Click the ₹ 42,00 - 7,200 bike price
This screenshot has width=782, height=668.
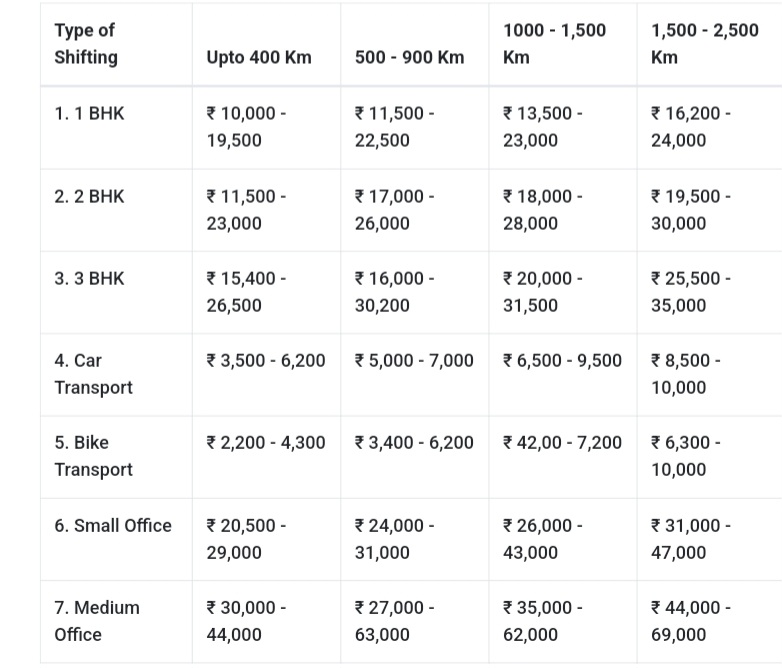click(562, 442)
